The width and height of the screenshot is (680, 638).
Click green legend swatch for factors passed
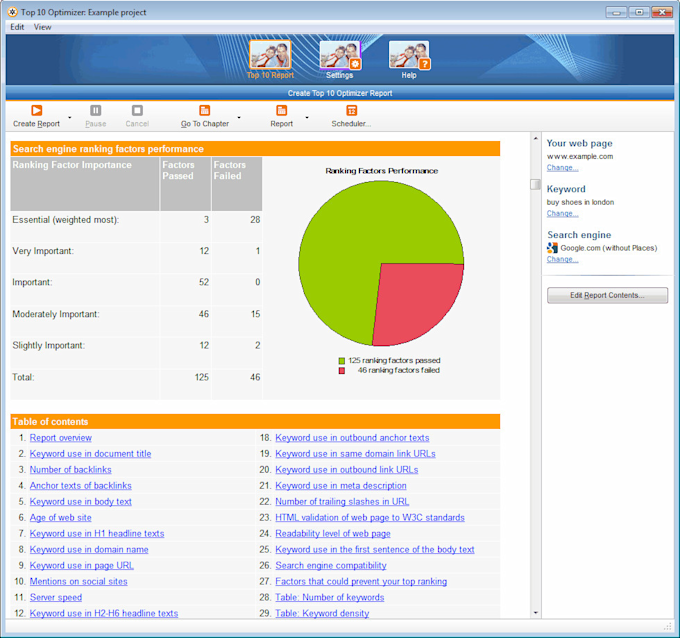342,361
